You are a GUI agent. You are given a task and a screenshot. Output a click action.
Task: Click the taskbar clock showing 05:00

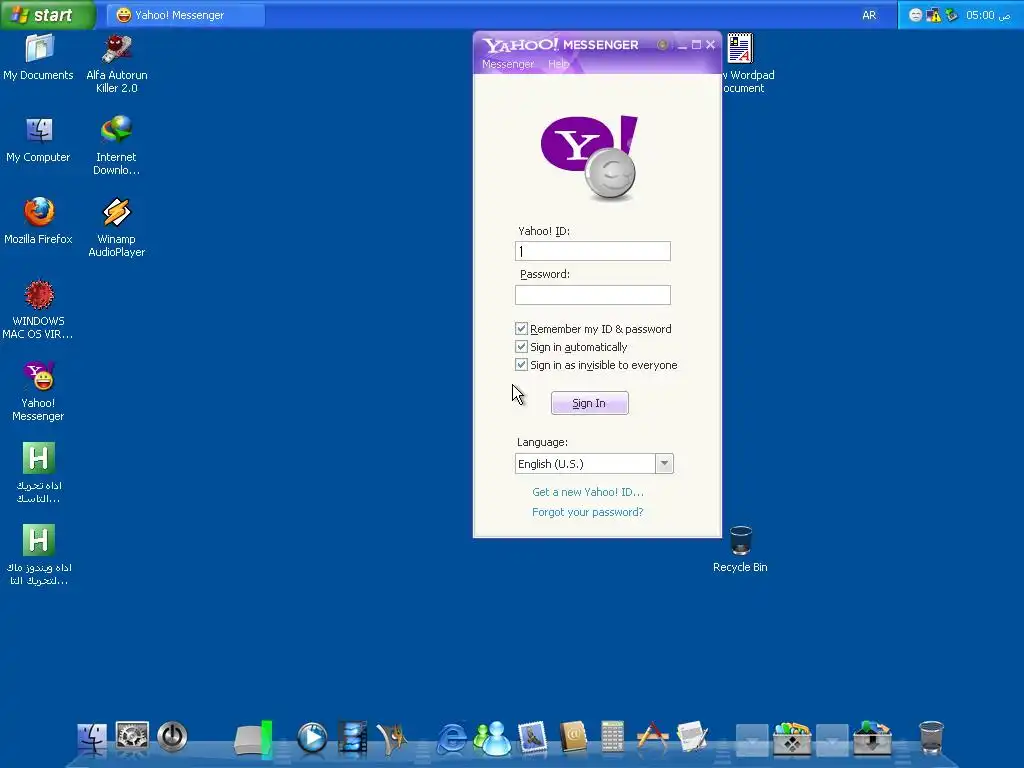pyautogui.click(x=988, y=15)
